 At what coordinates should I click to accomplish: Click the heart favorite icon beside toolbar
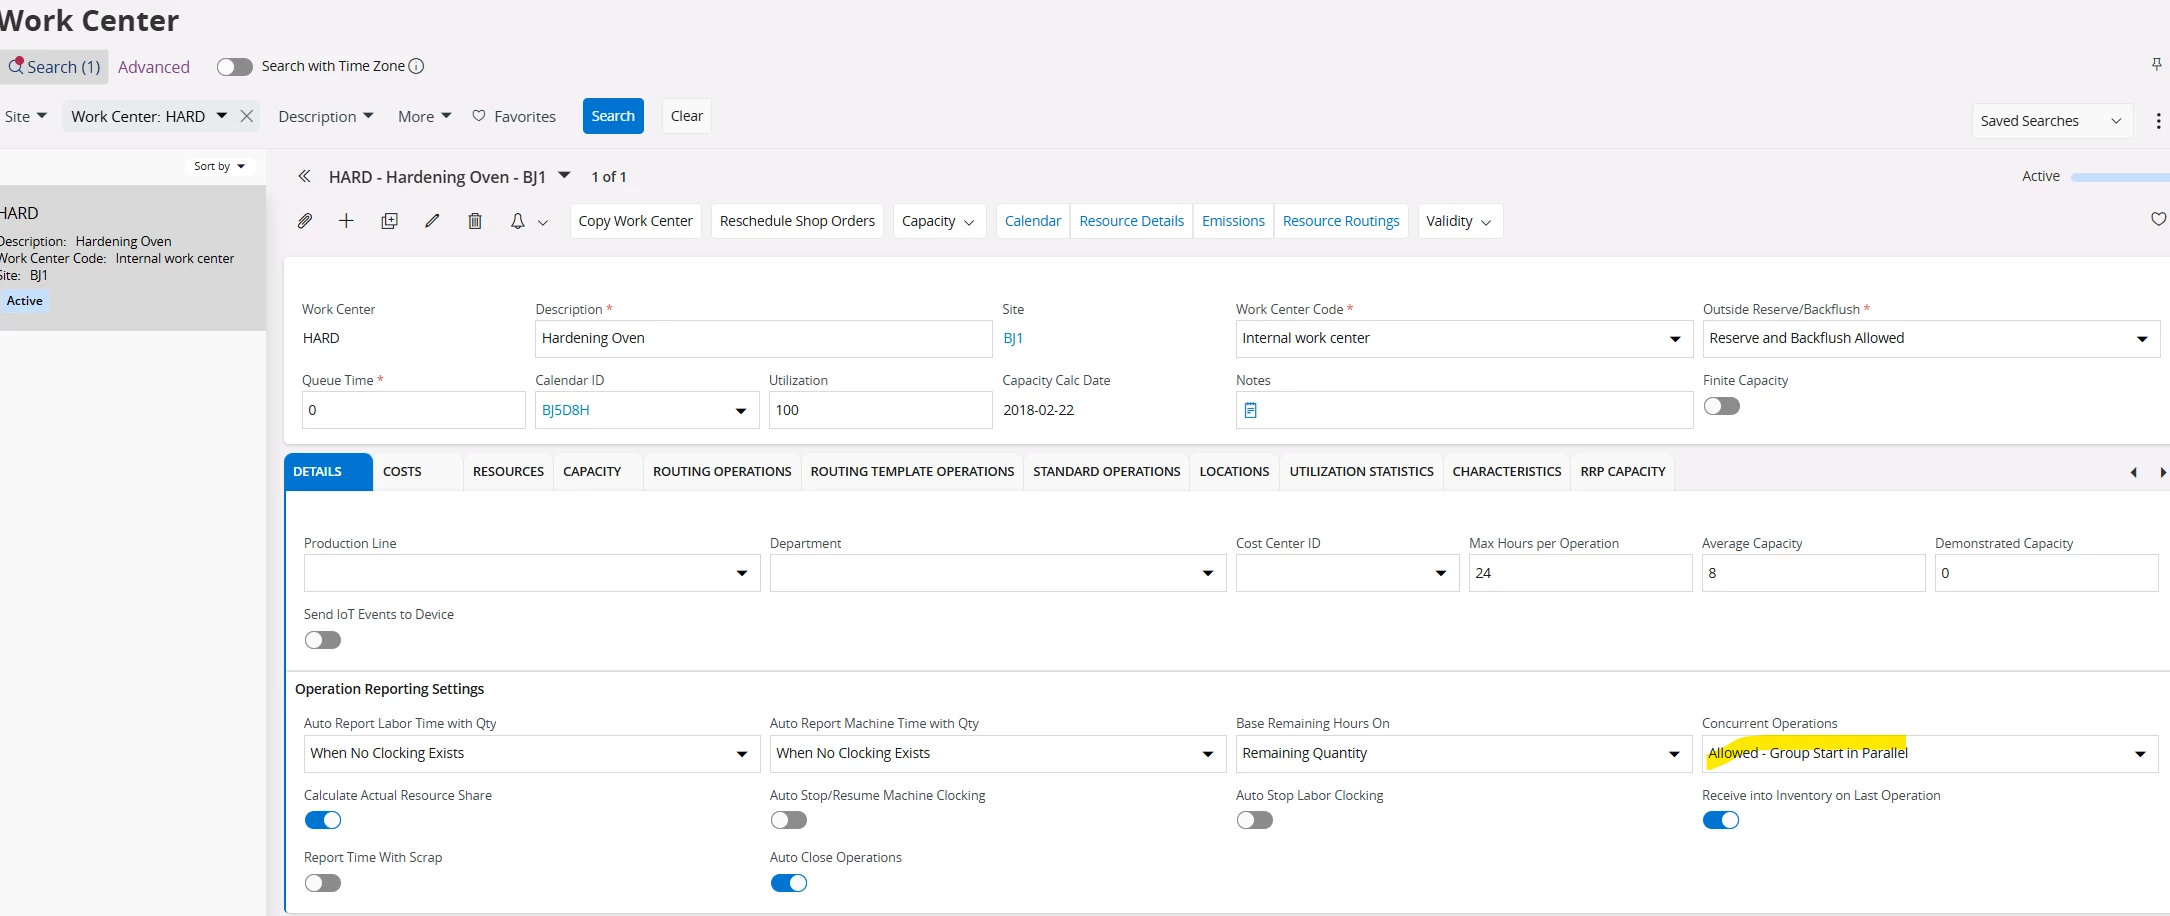[2158, 219]
